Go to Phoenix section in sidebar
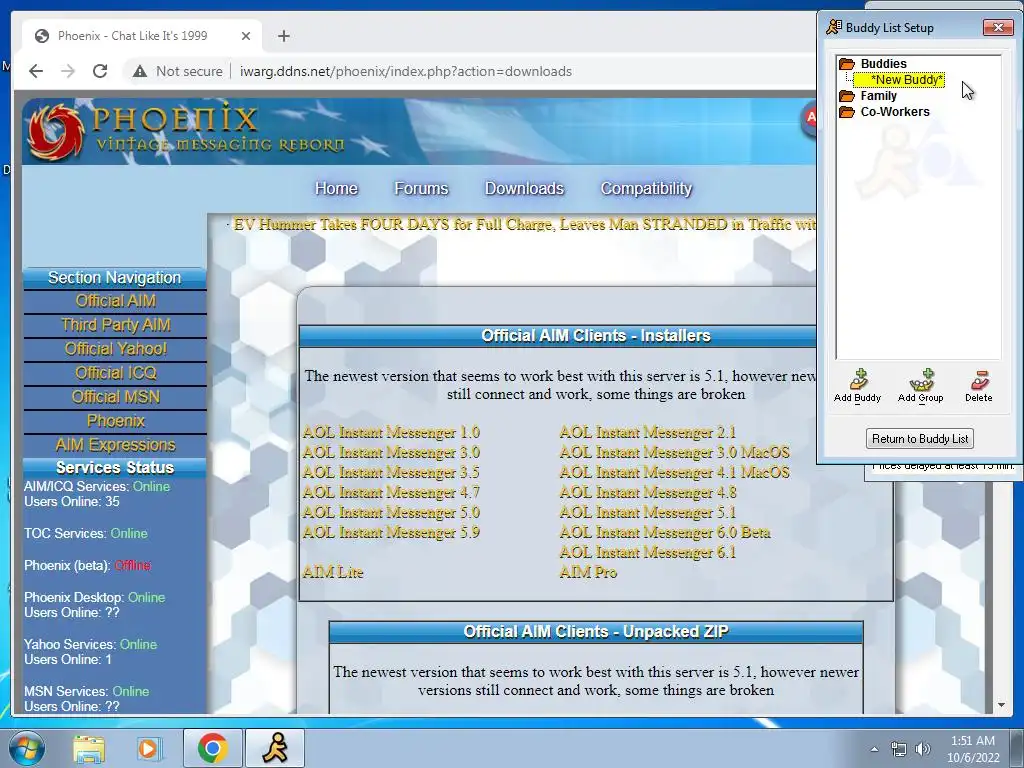Screen dimensions: 1024x768 click(x=115, y=421)
